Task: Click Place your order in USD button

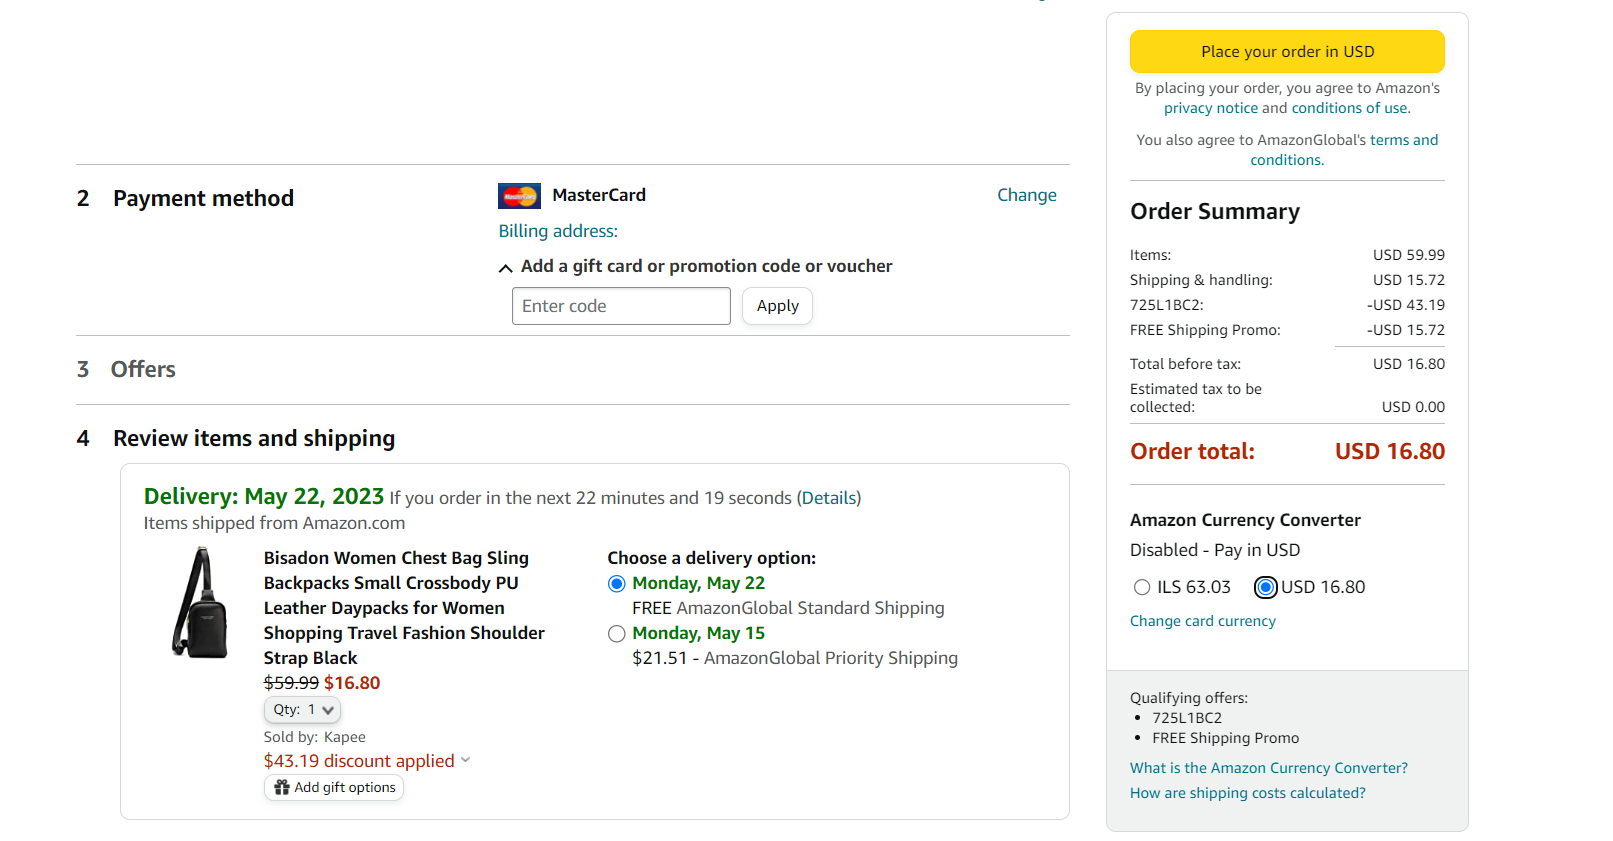Action: pos(1287,52)
